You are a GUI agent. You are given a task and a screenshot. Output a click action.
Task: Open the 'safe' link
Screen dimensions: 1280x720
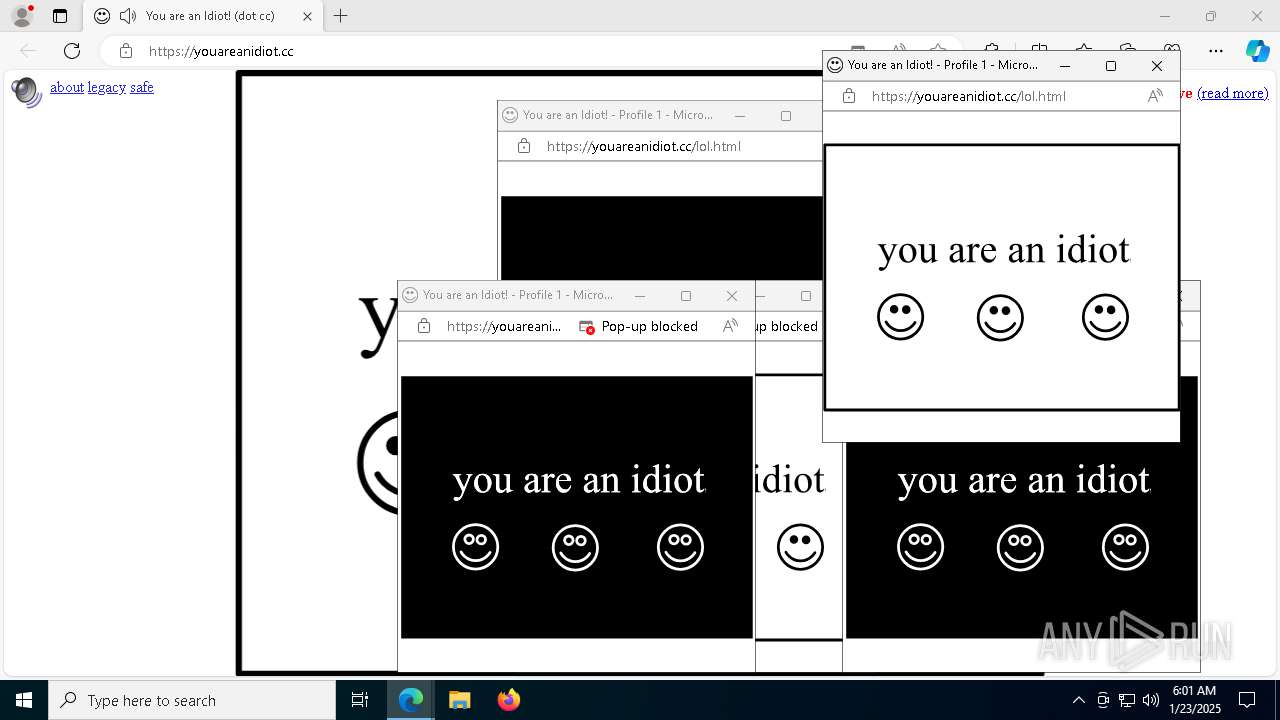pos(142,88)
